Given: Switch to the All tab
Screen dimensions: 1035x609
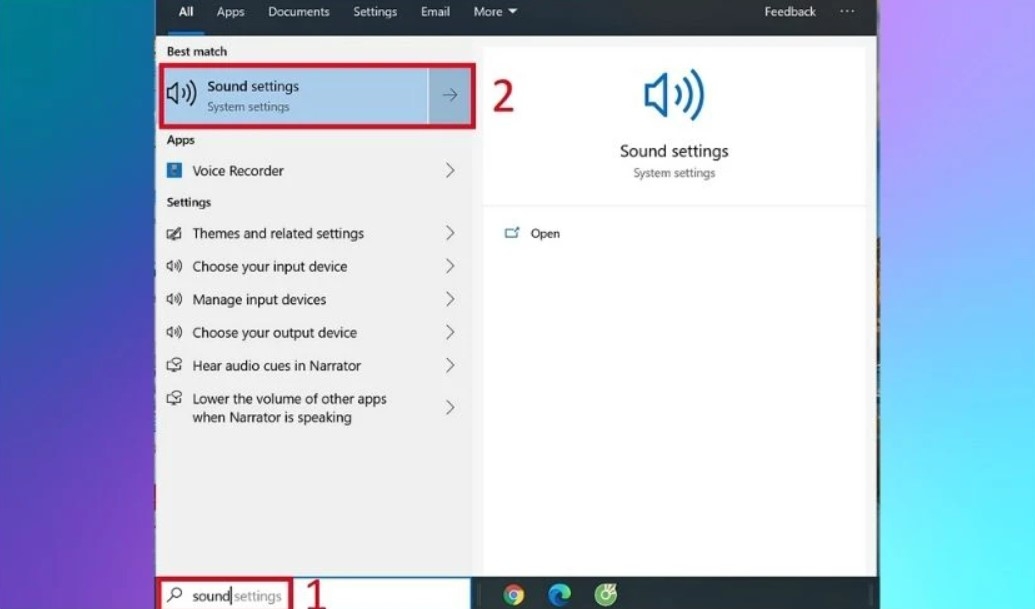Looking at the screenshot, I should coord(186,12).
